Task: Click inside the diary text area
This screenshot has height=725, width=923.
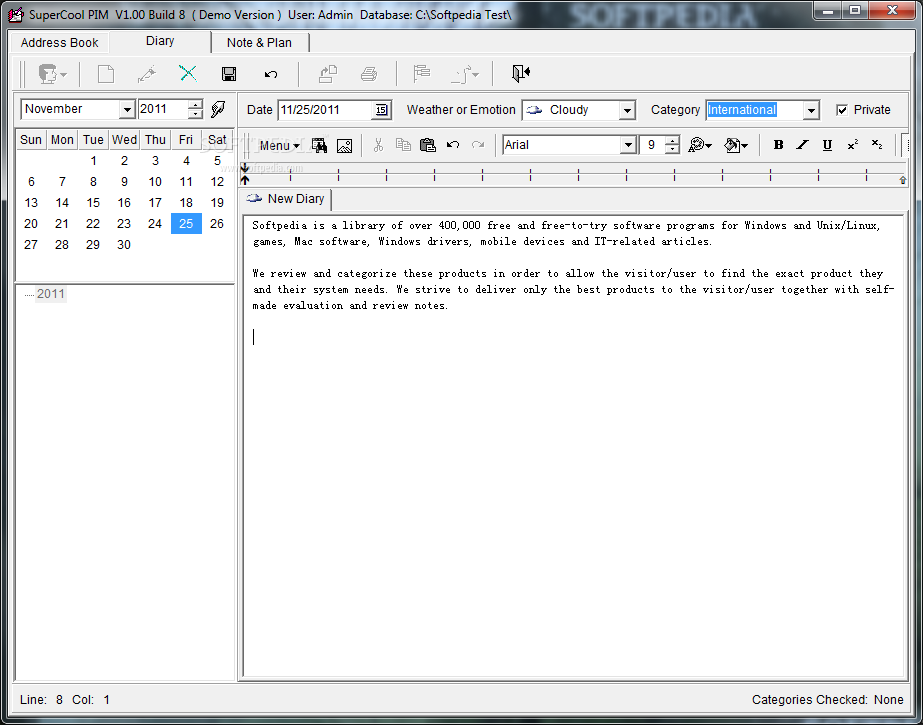Action: [x=574, y=446]
